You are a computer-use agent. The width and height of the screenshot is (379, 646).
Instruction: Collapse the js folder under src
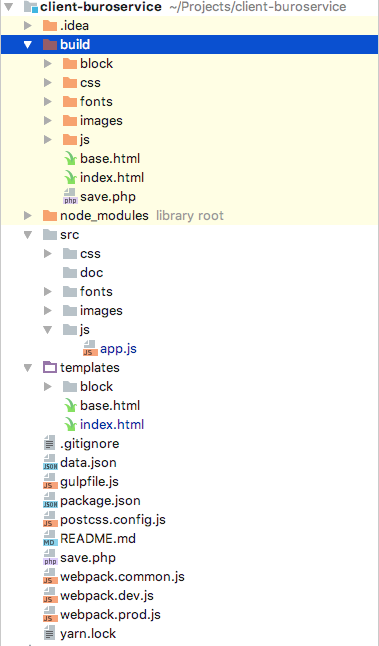click(48, 330)
